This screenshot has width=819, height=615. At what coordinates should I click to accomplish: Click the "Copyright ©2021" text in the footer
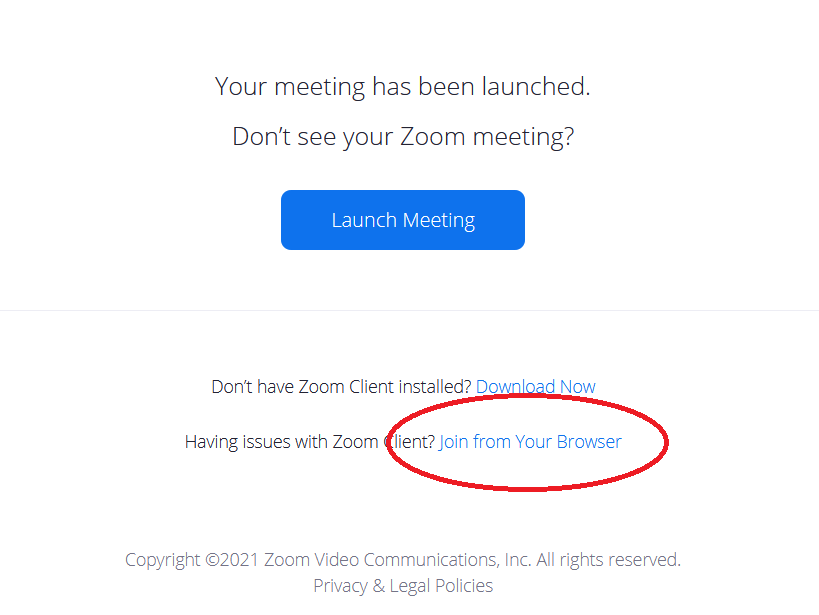(191, 560)
